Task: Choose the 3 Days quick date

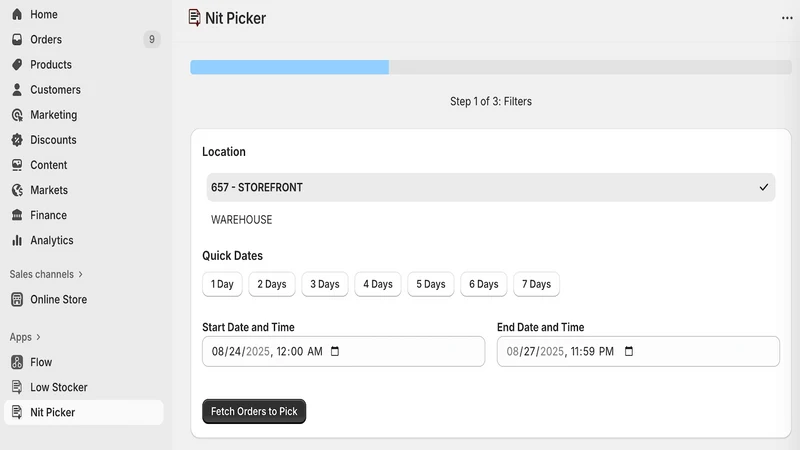Action: (x=324, y=284)
